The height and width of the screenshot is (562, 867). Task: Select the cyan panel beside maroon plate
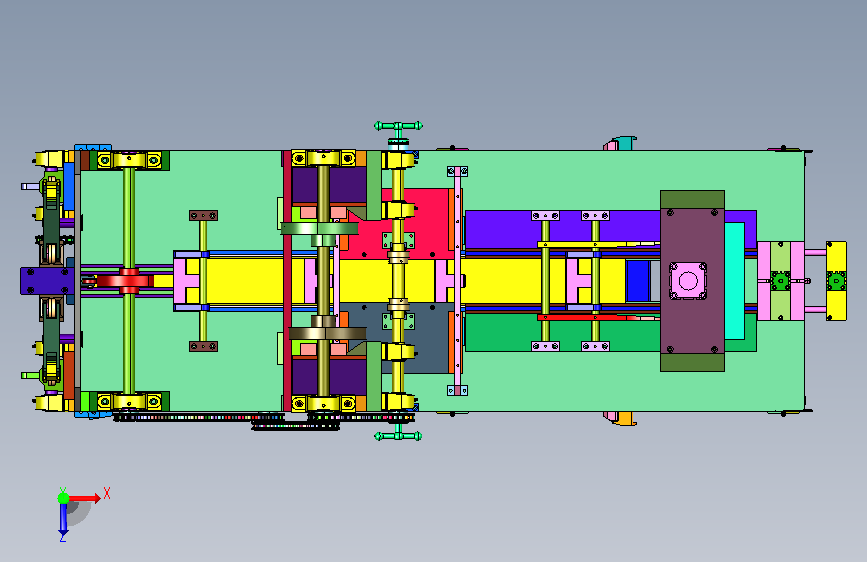pyautogui.click(x=734, y=280)
